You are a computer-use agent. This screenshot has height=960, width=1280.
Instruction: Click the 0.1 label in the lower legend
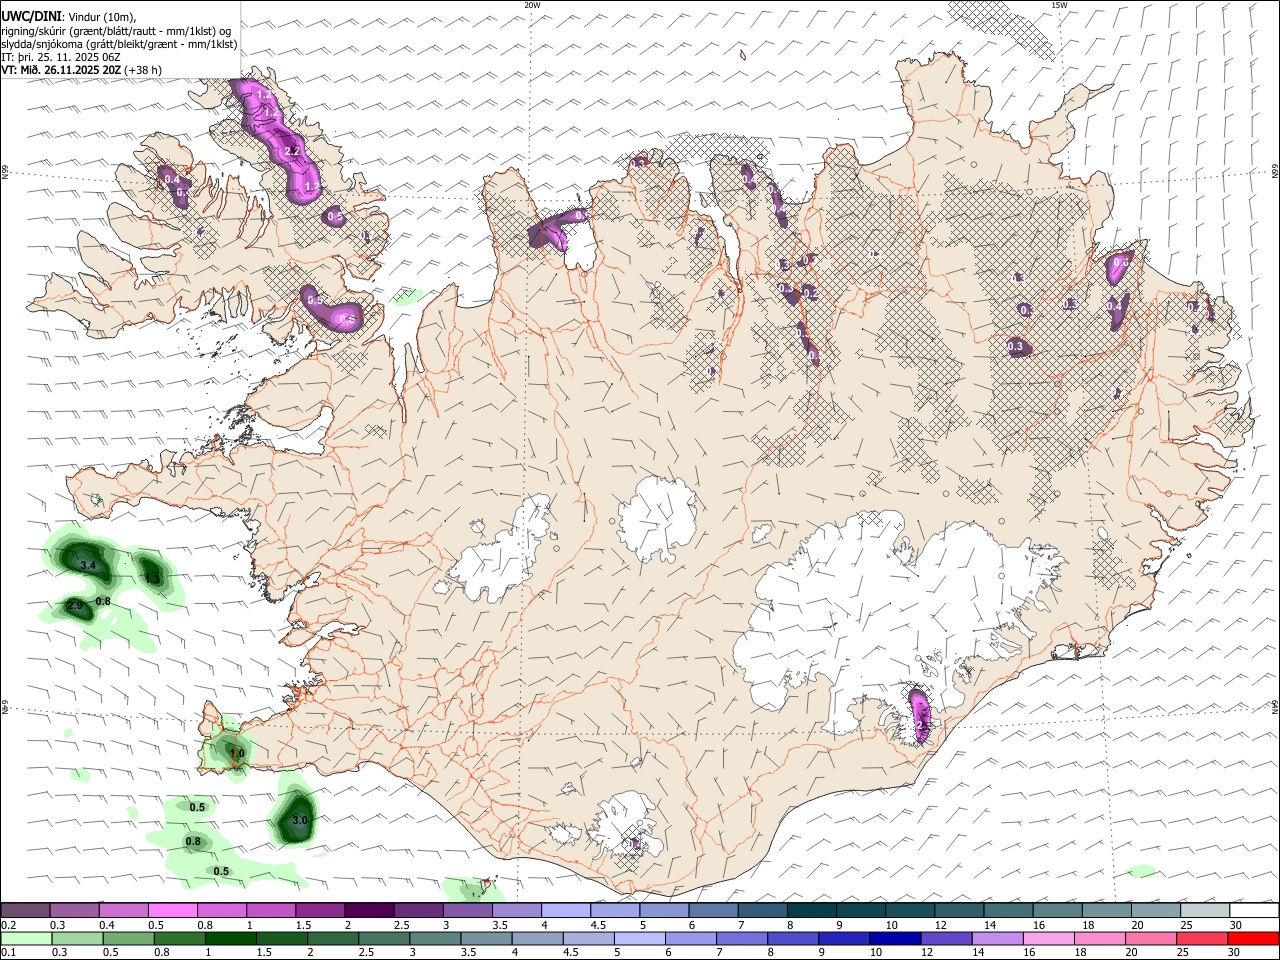pos(8,953)
